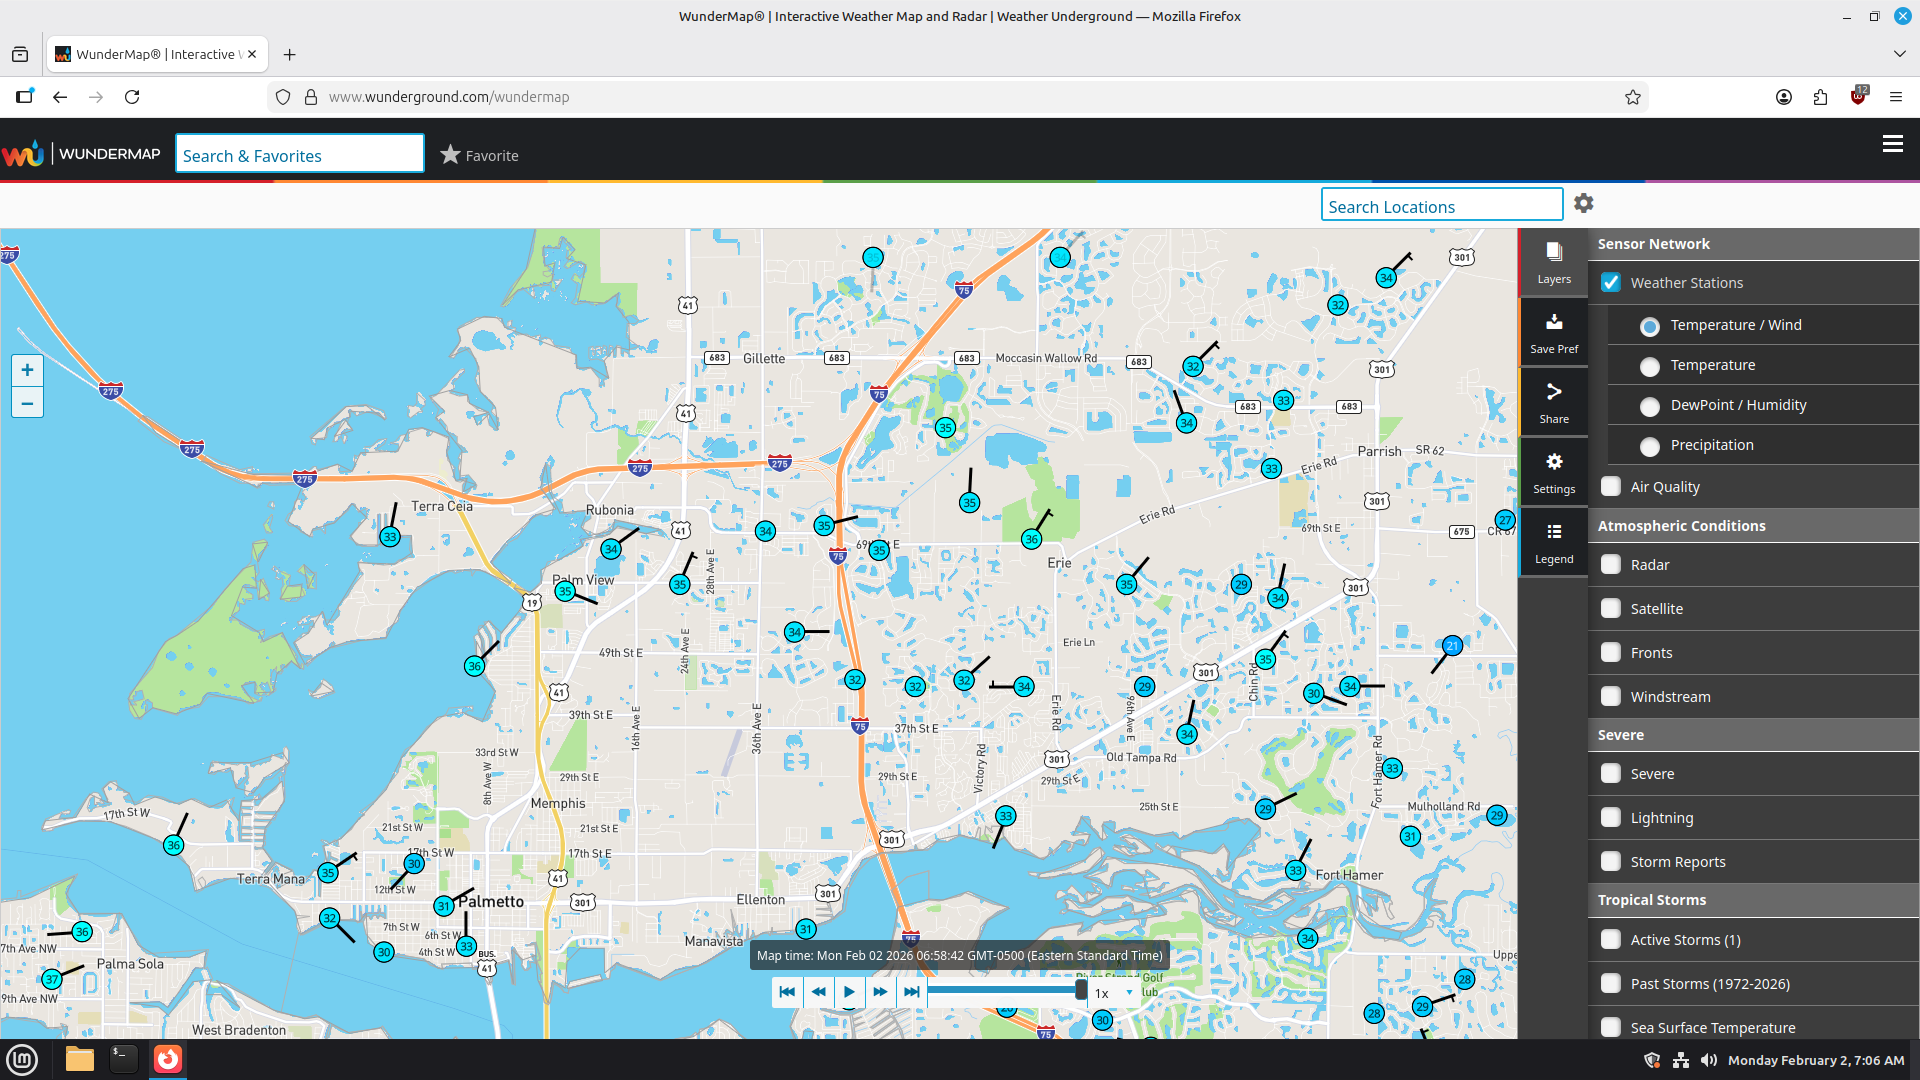The image size is (1920, 1080).
Task: Click the Favorite star icon
Action: pyautogui.click(x=450, y=155)
